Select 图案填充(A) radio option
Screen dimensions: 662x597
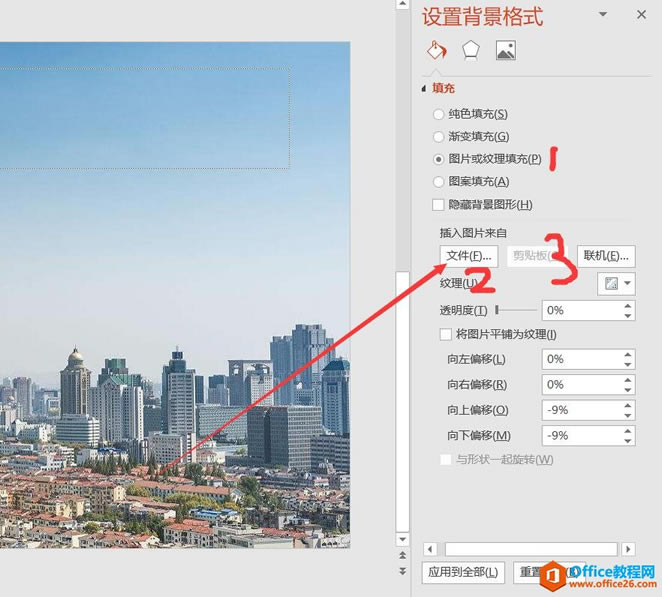pyautogui.click(x=439, y=182)
